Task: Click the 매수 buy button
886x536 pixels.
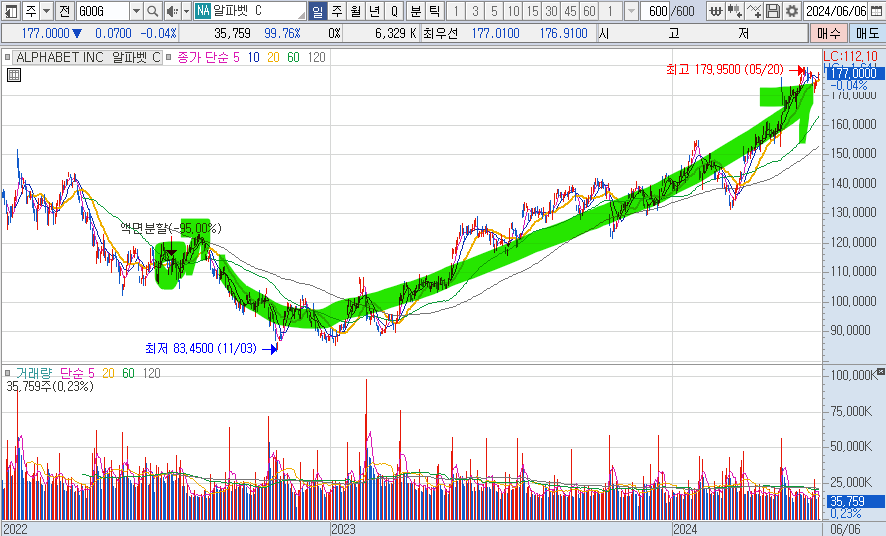Action: coord(828,33)
